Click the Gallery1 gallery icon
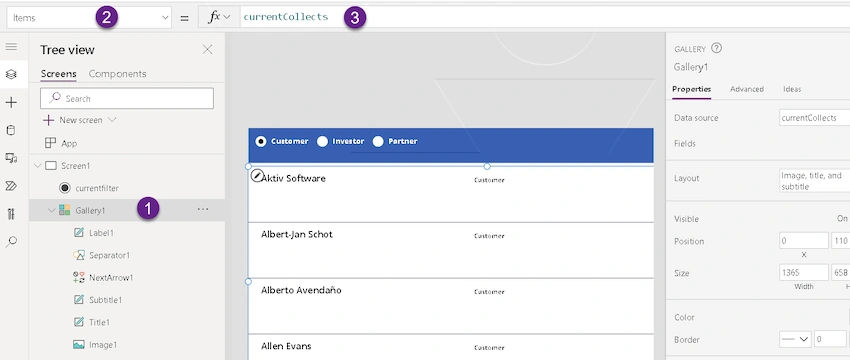850x360 pixels. pyautogui.click(x=65, y=210)
